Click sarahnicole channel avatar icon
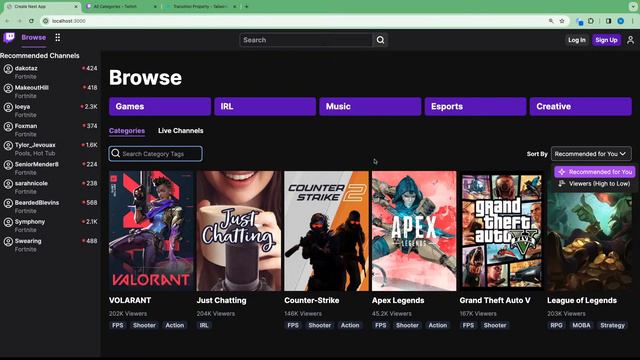Viewport: 640px width, 360px height. coord(8,184)
